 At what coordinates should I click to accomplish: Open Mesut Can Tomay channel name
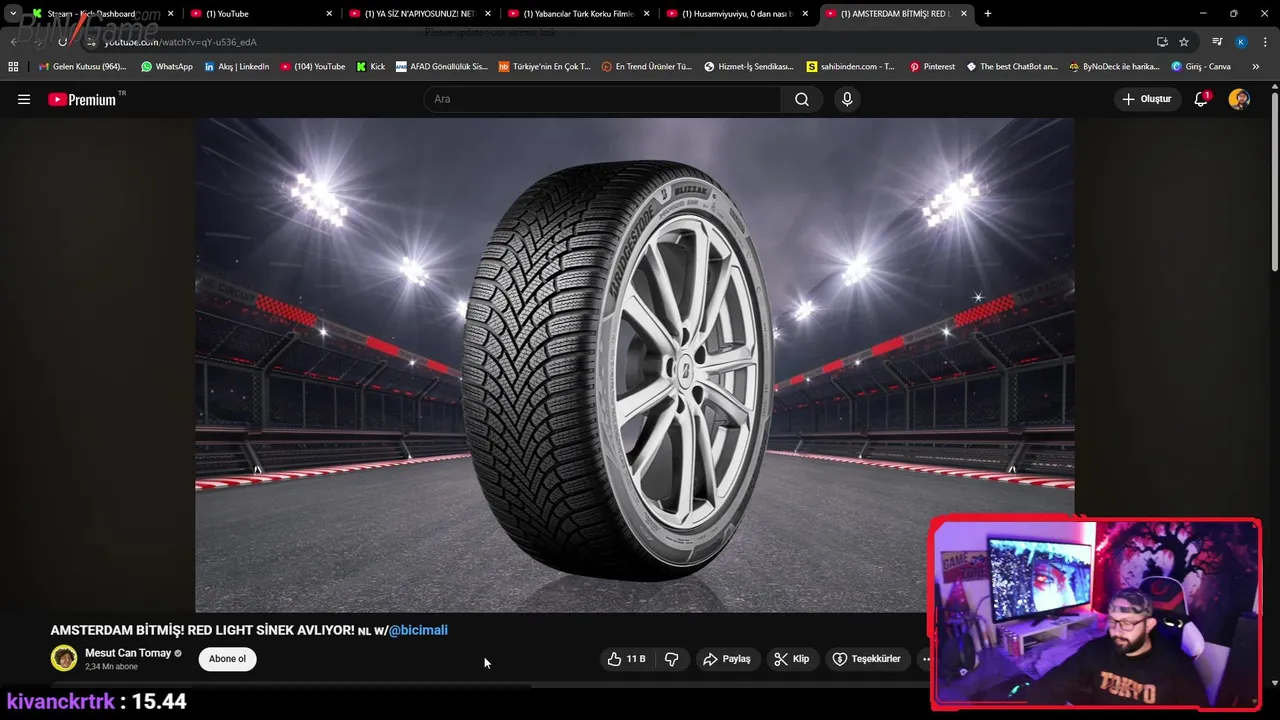click(x=128, y=653)
